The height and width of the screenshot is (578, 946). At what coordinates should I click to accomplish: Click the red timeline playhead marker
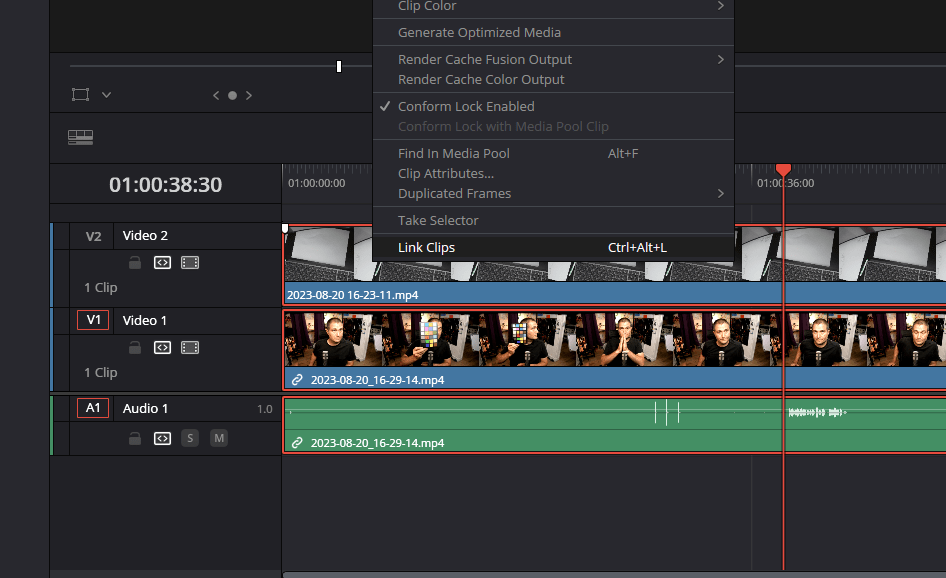tap(783, 170)
